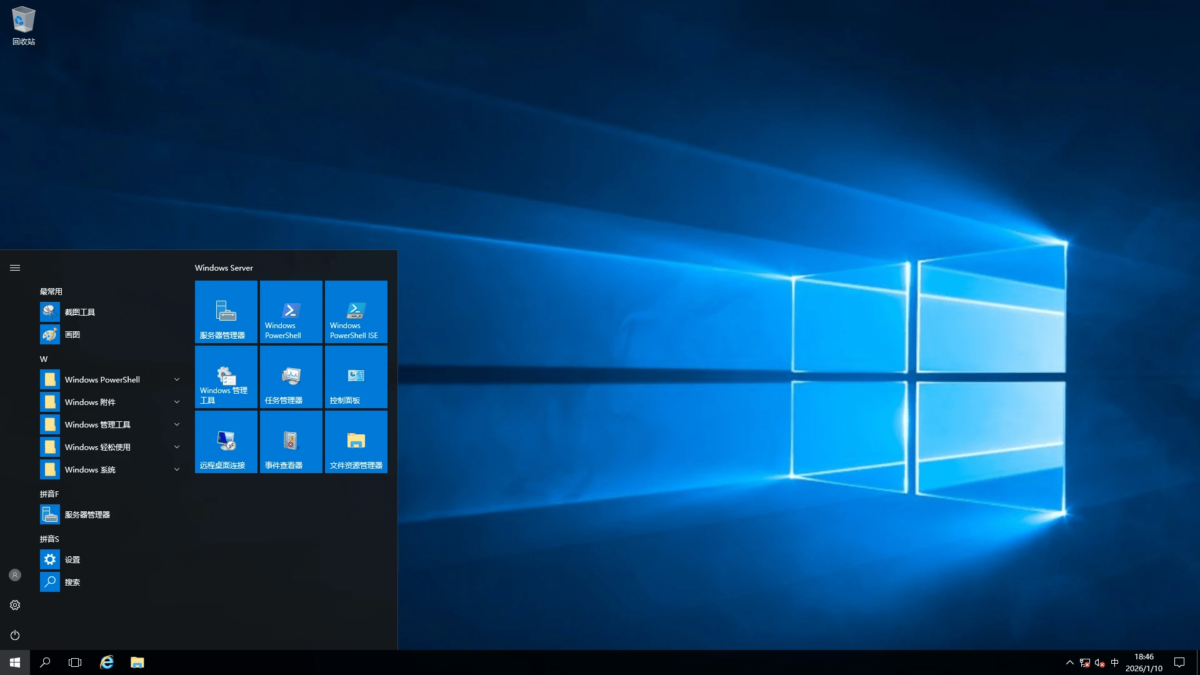Open the clock showing 2026/1/10
The height and width of the screenshot is (675, 1200).
click(1146, 662)
